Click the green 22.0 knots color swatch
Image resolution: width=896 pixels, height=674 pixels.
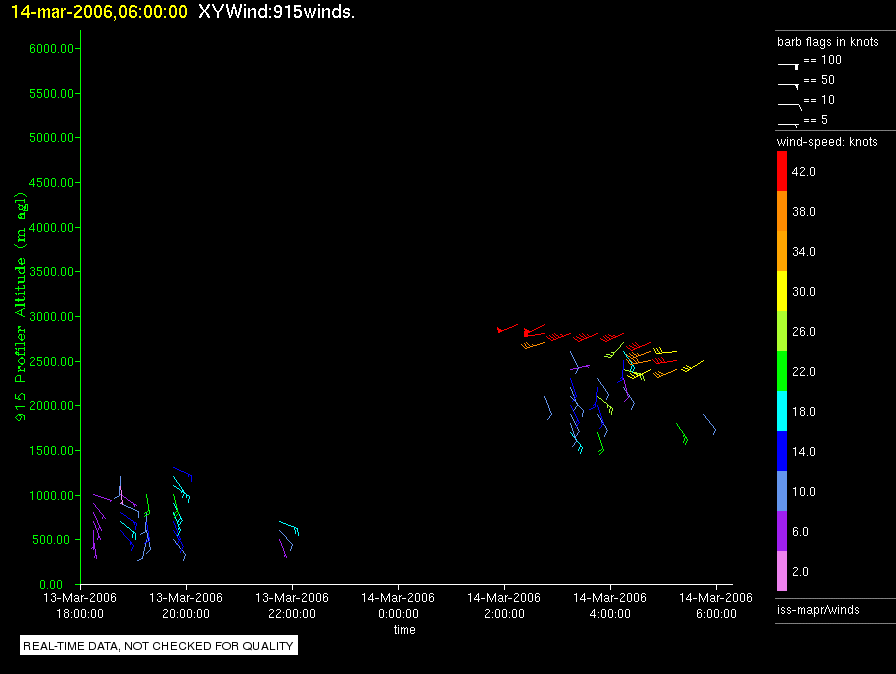click(x=782, y=371)
